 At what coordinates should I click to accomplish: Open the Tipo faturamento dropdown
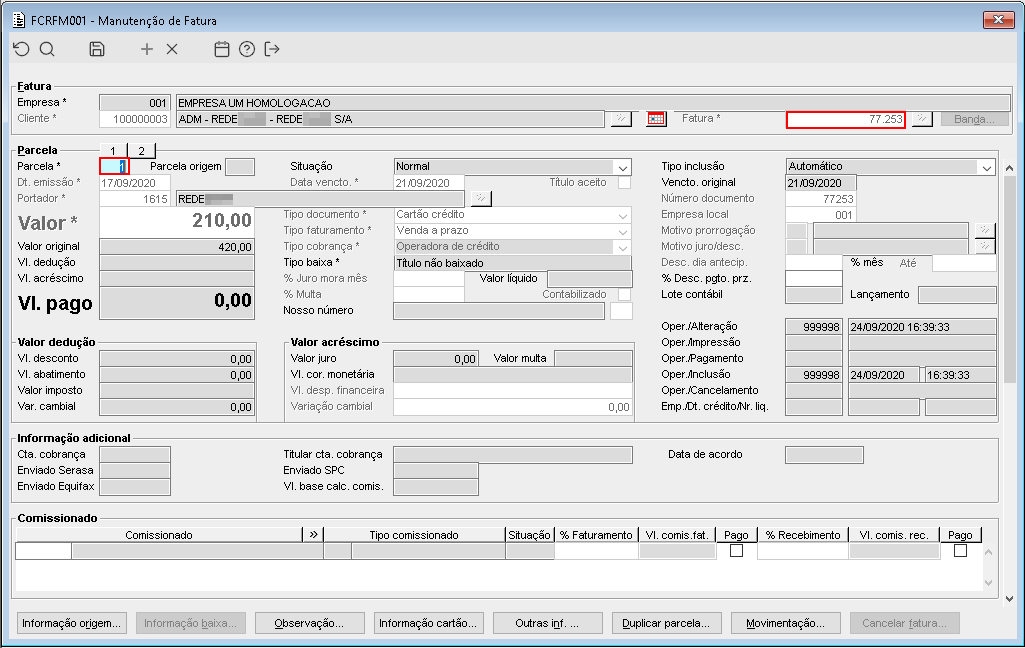[x=623, y=231]
